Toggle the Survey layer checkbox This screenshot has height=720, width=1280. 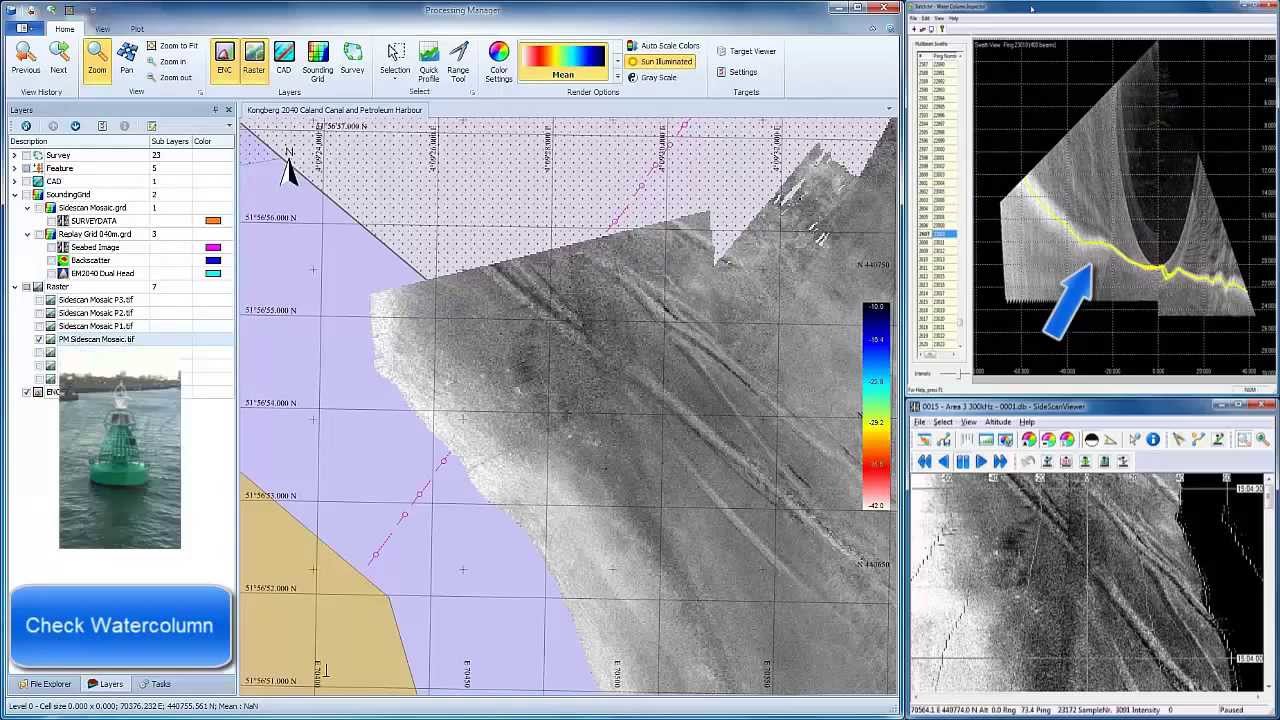point(26,155)
